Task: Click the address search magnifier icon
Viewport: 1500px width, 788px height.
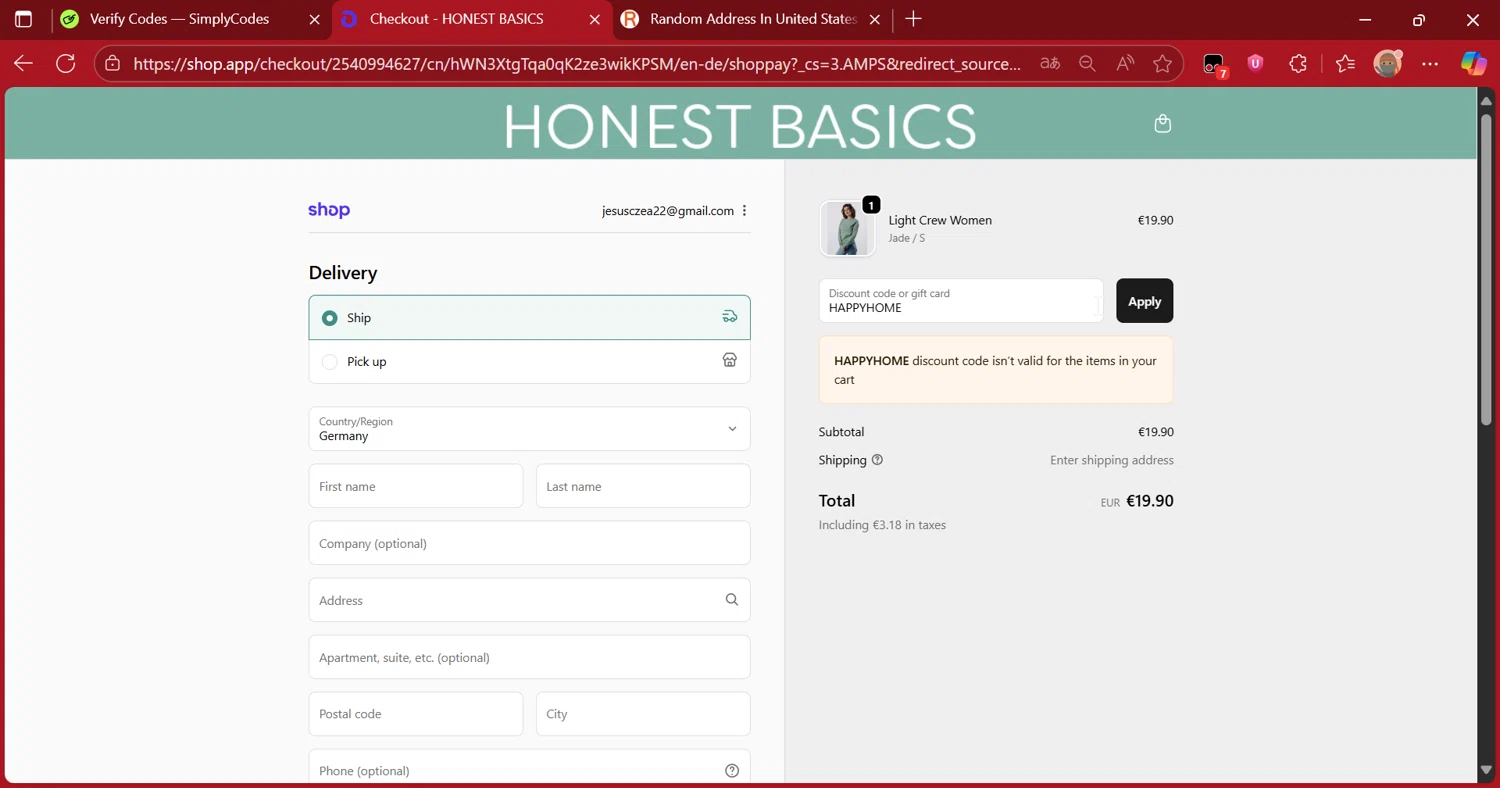Action: point(732,600)
